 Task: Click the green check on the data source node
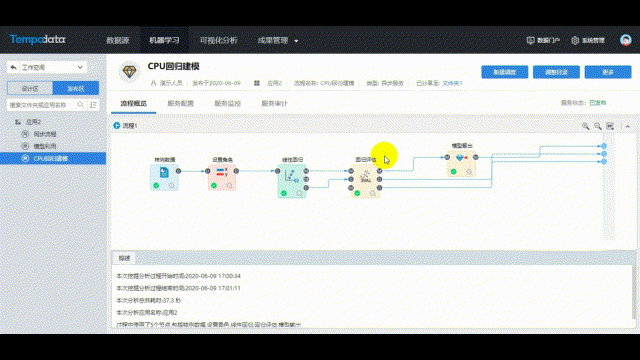[156, 186]
